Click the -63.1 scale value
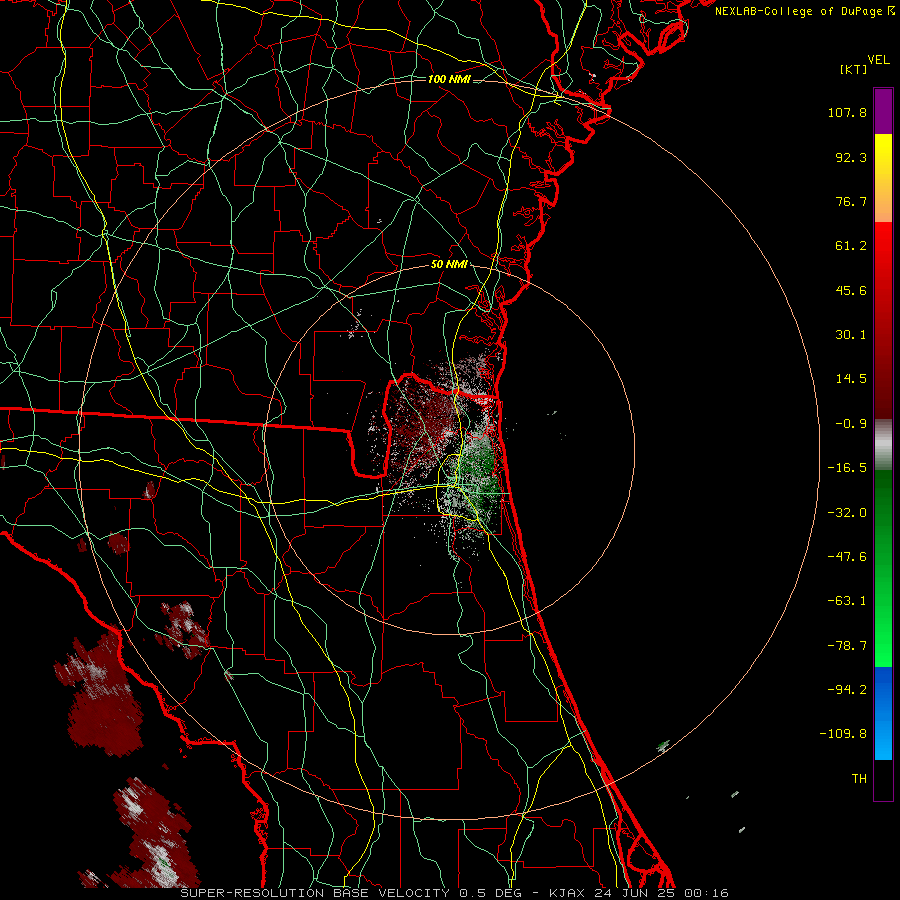Screen dimensions: 900x900 [x=847, y=601]
